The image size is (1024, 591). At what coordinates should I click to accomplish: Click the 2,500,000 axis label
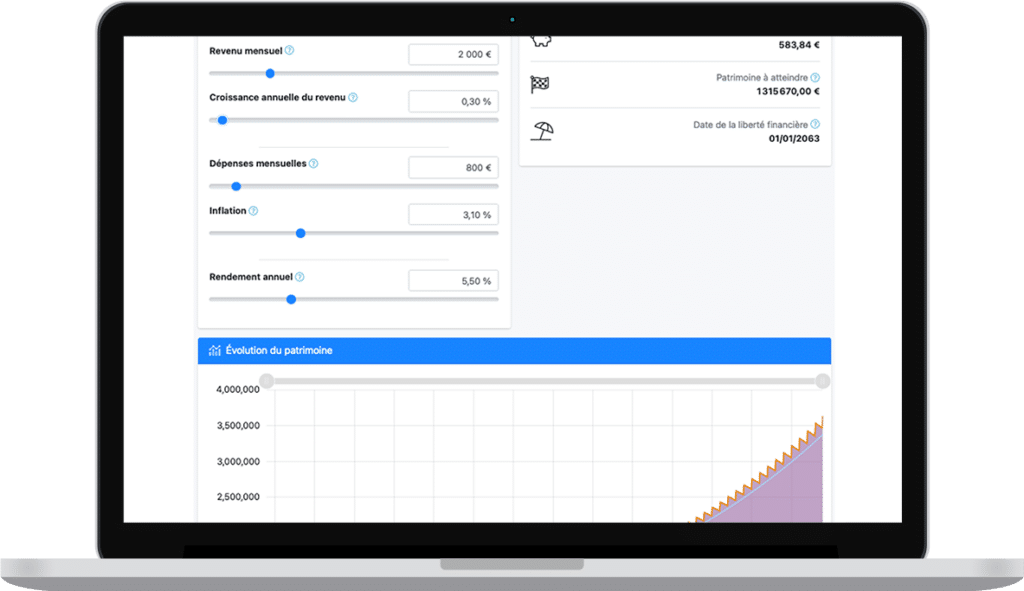[238, 496]
